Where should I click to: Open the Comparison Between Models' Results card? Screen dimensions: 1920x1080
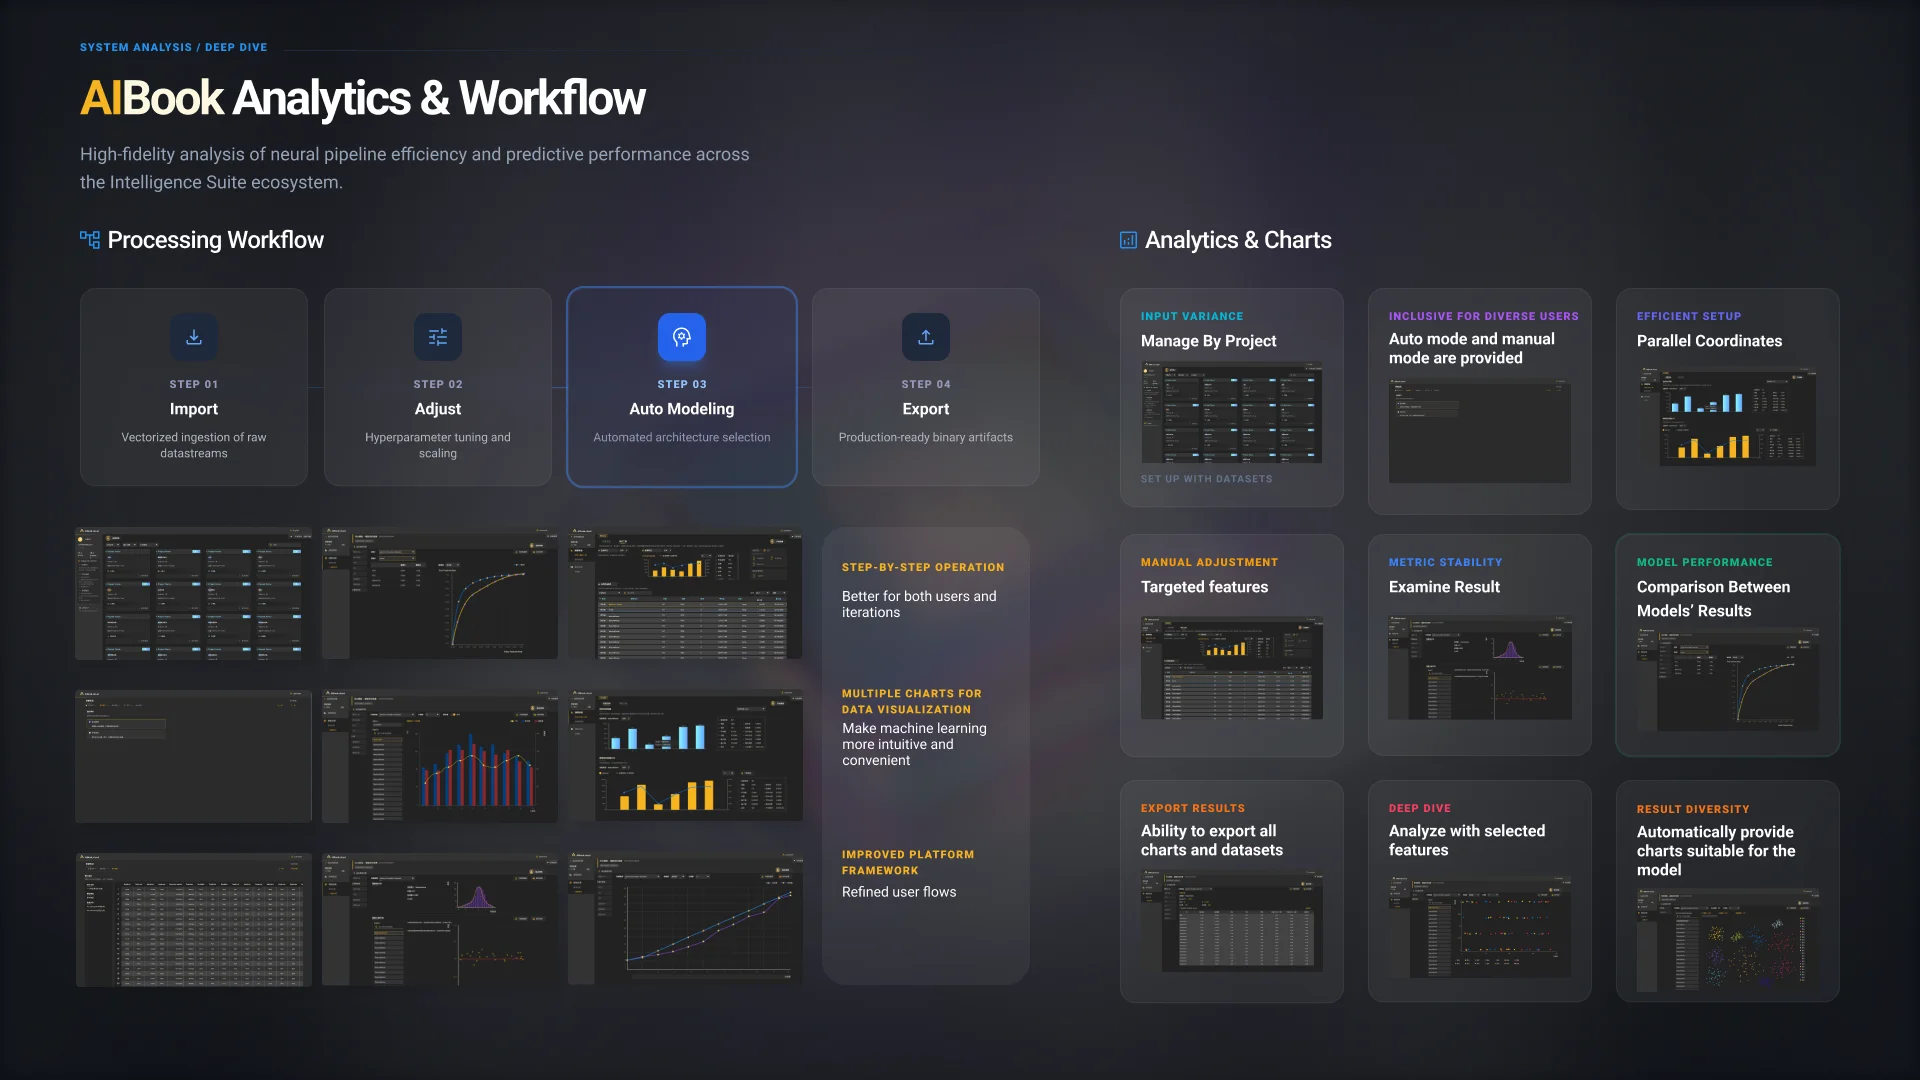pos(1727,645)
